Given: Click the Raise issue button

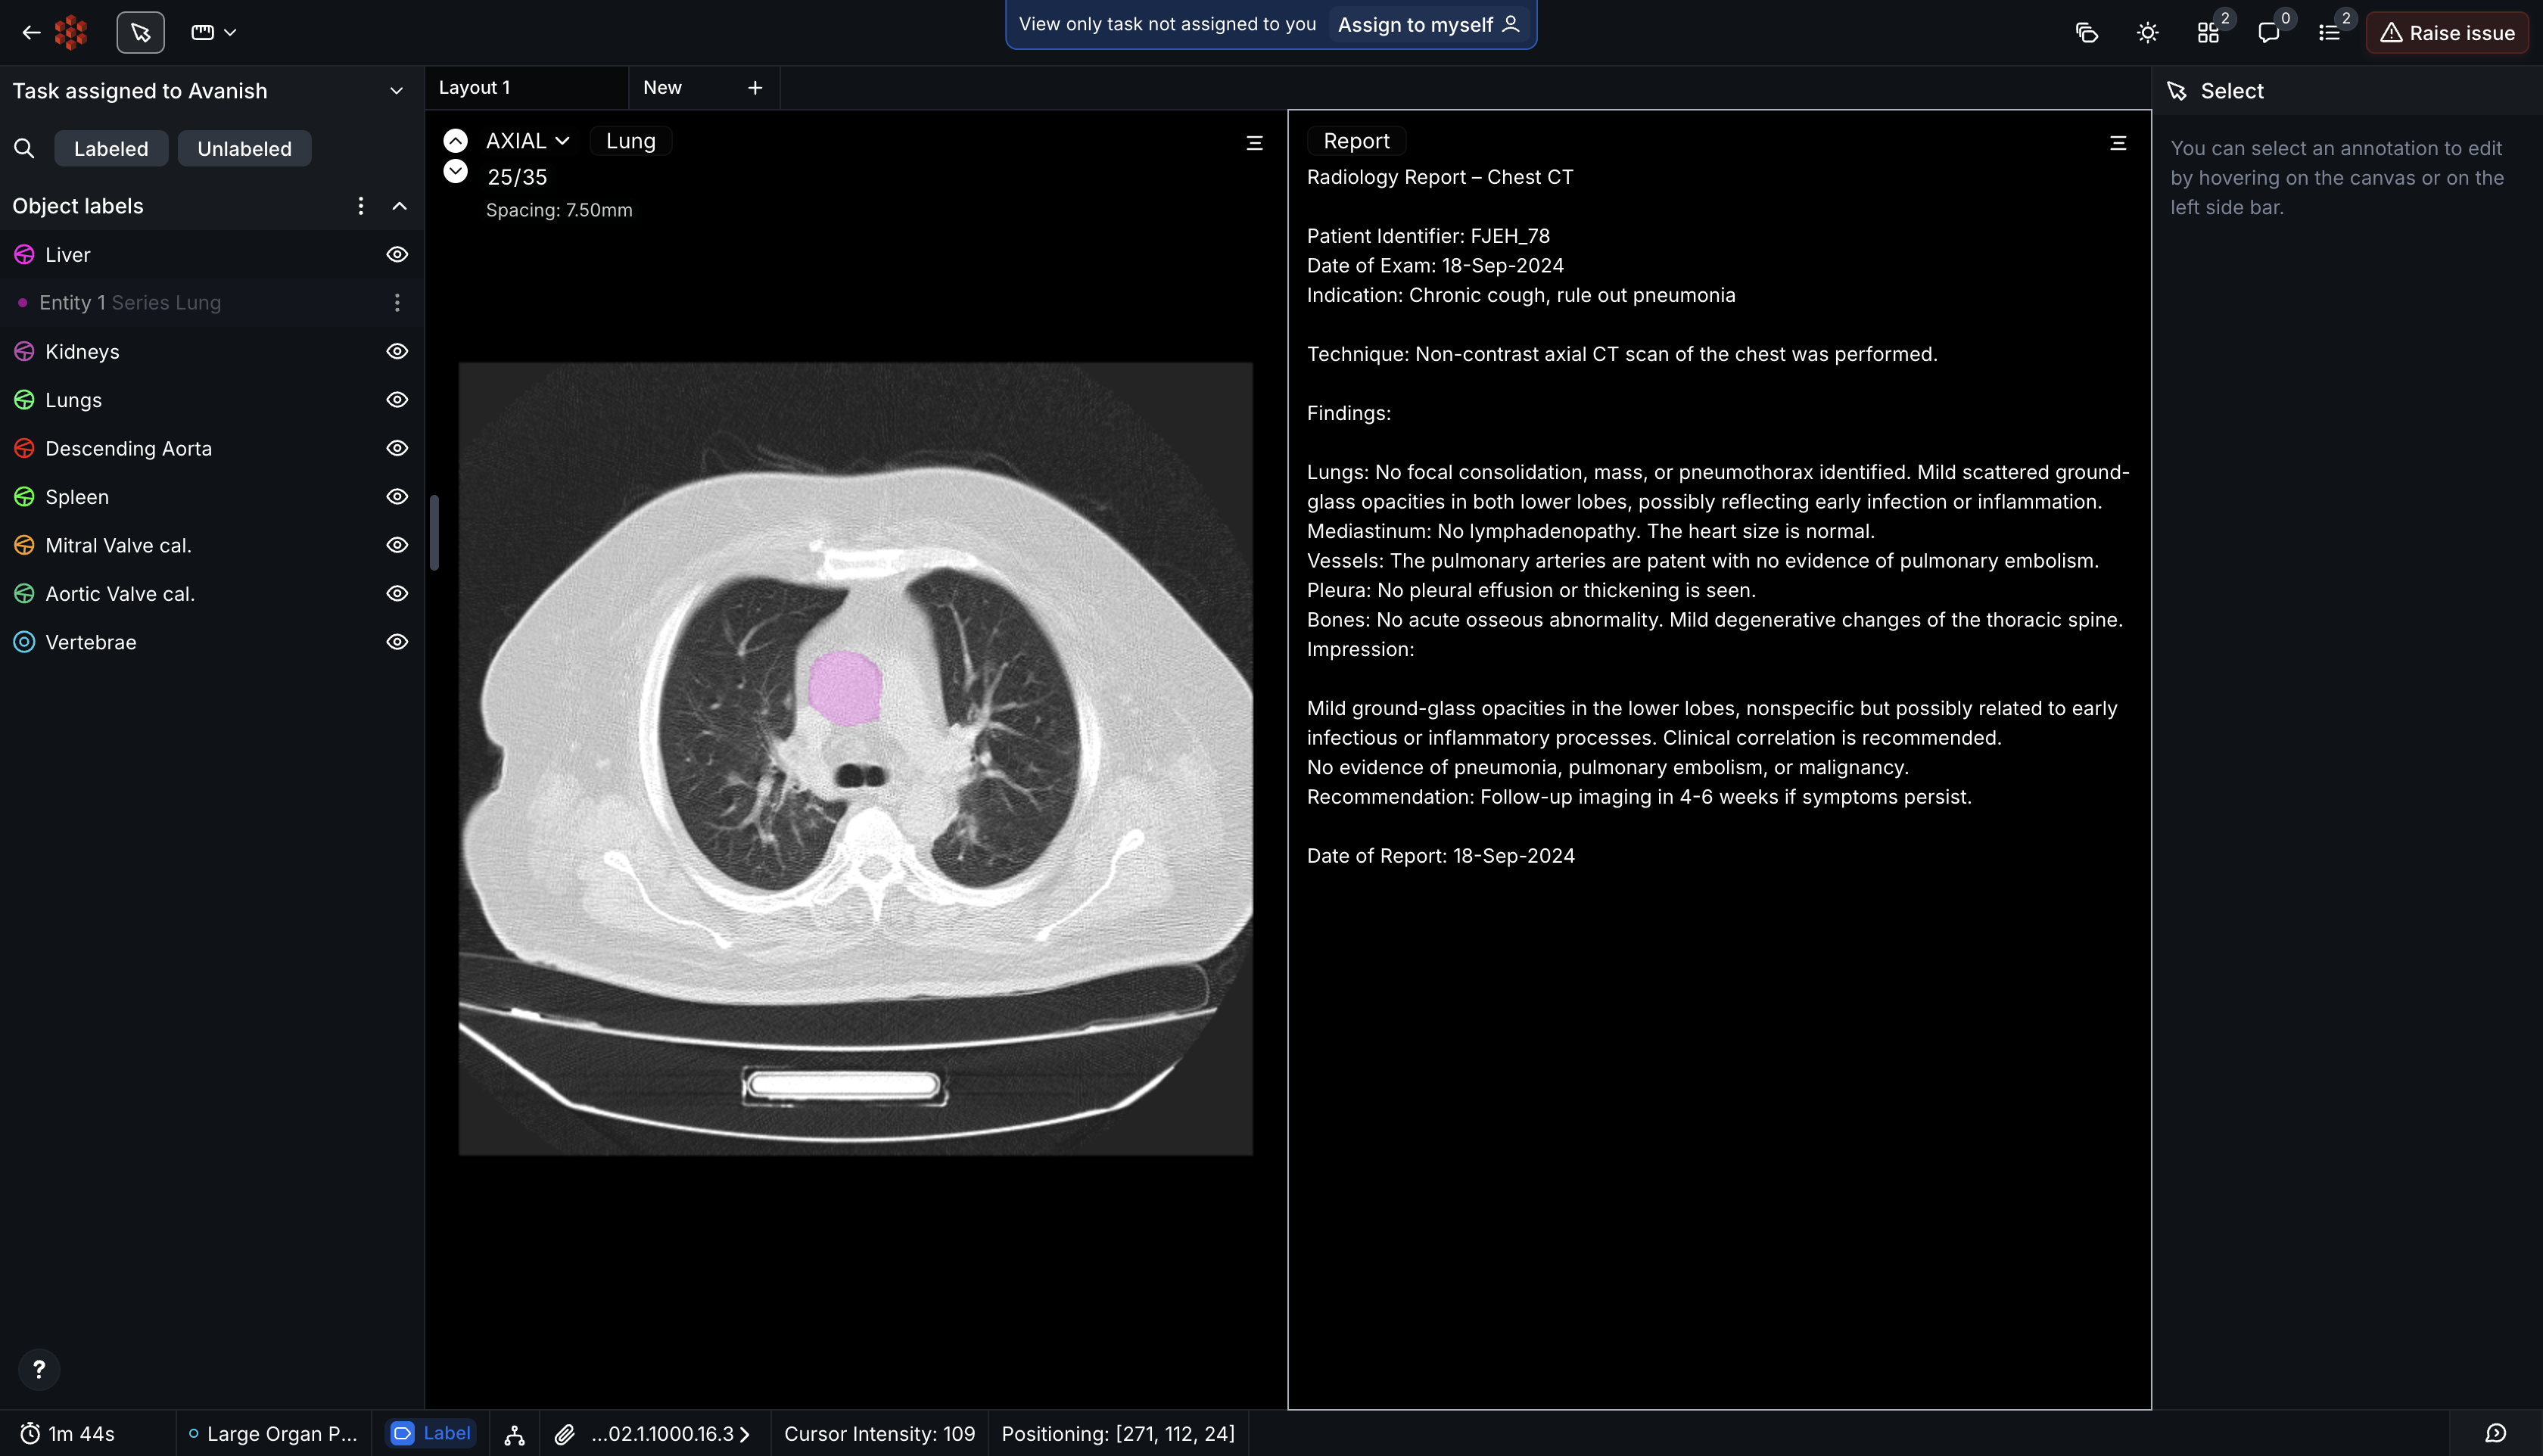Looking at the screenshot, I should tap(2447, 33).
